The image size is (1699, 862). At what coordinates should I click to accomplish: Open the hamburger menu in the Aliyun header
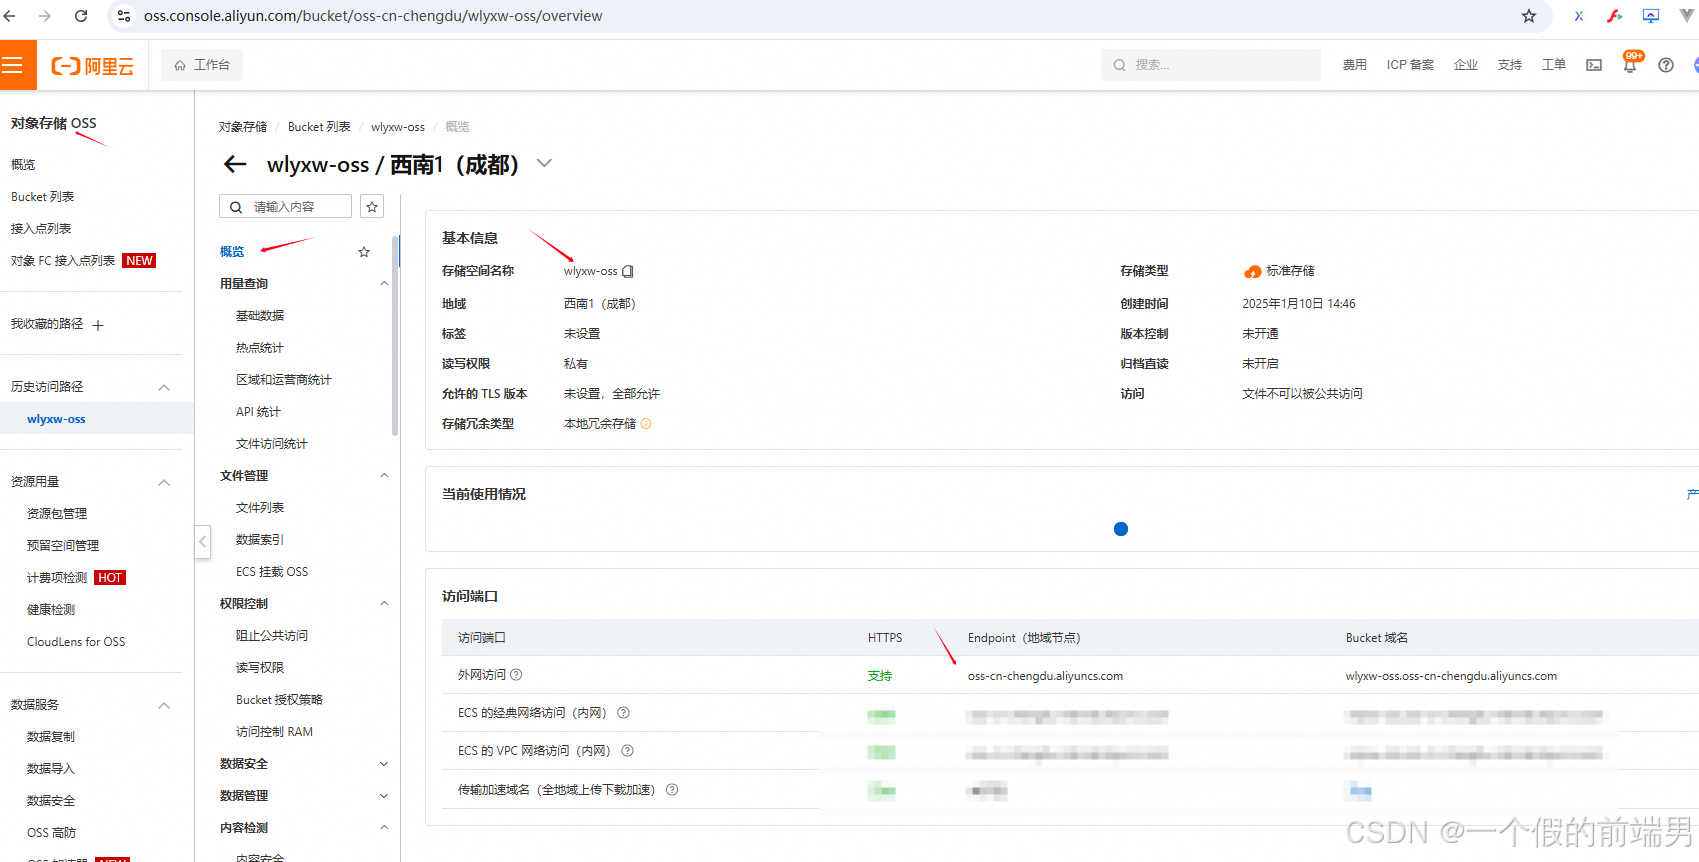click(x=12, y=65)
